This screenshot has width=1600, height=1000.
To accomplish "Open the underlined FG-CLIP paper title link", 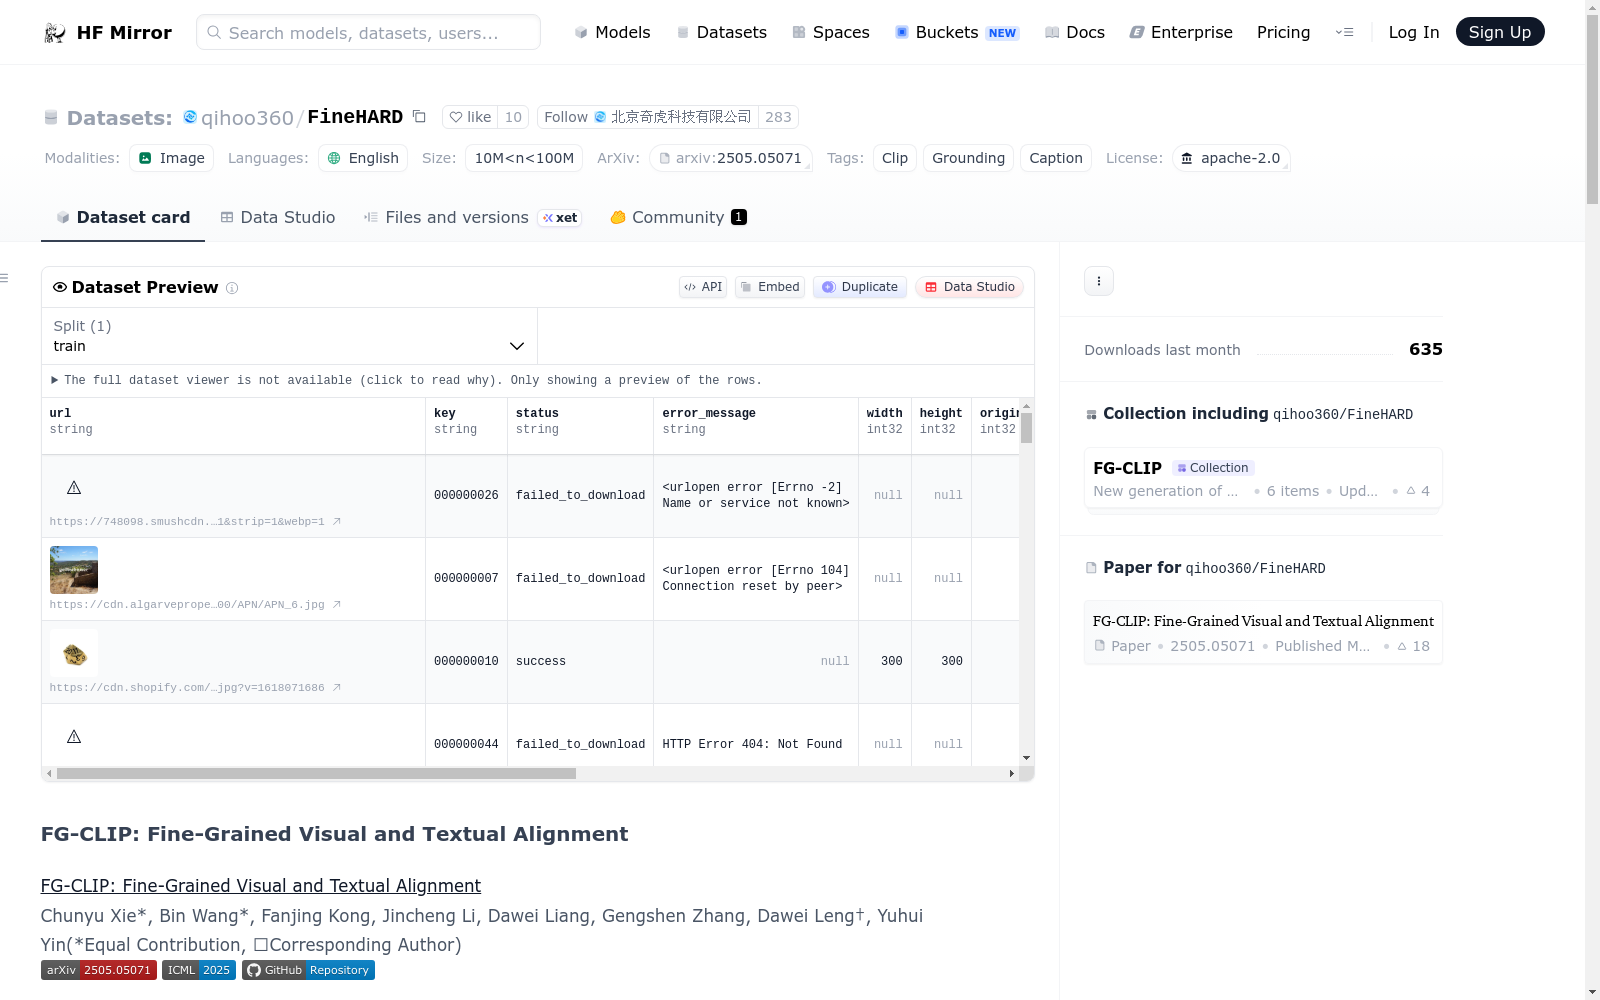I will pos(261,886).
